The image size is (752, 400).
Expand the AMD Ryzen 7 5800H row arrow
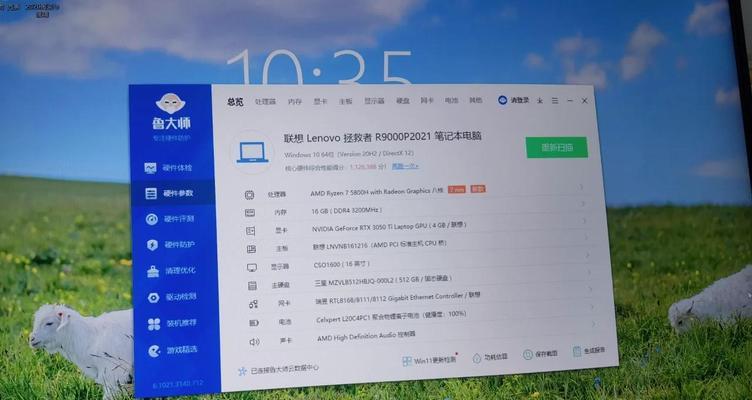coord(582,187)
